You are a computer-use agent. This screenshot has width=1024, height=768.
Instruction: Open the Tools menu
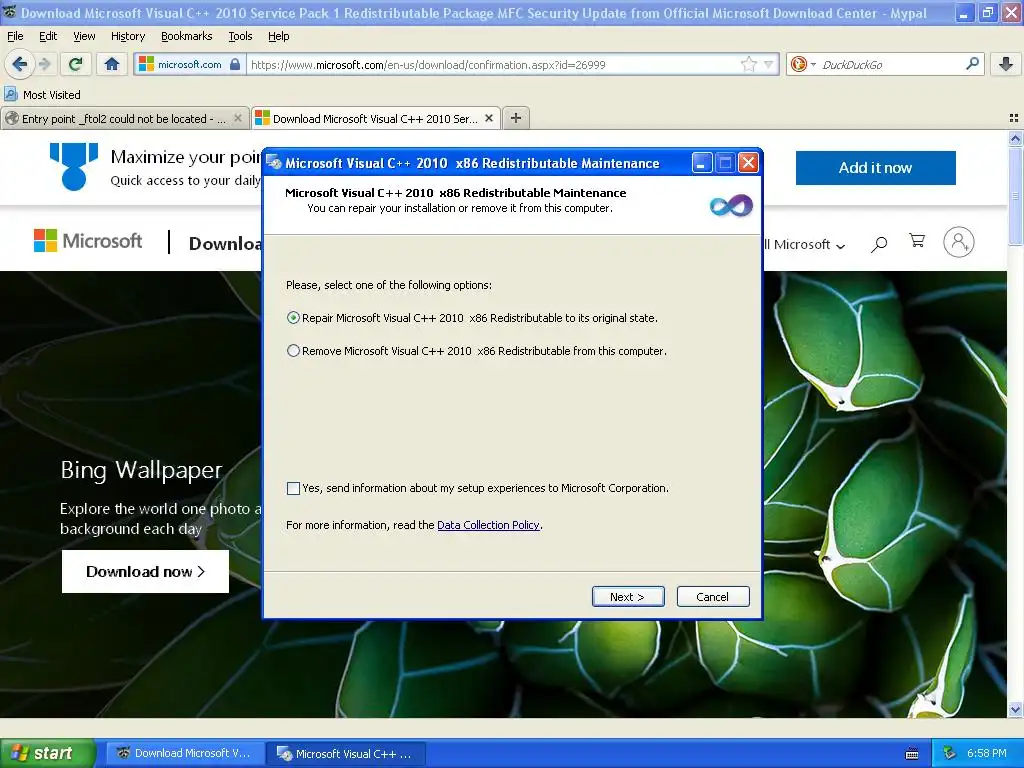(x=240, y=36)
